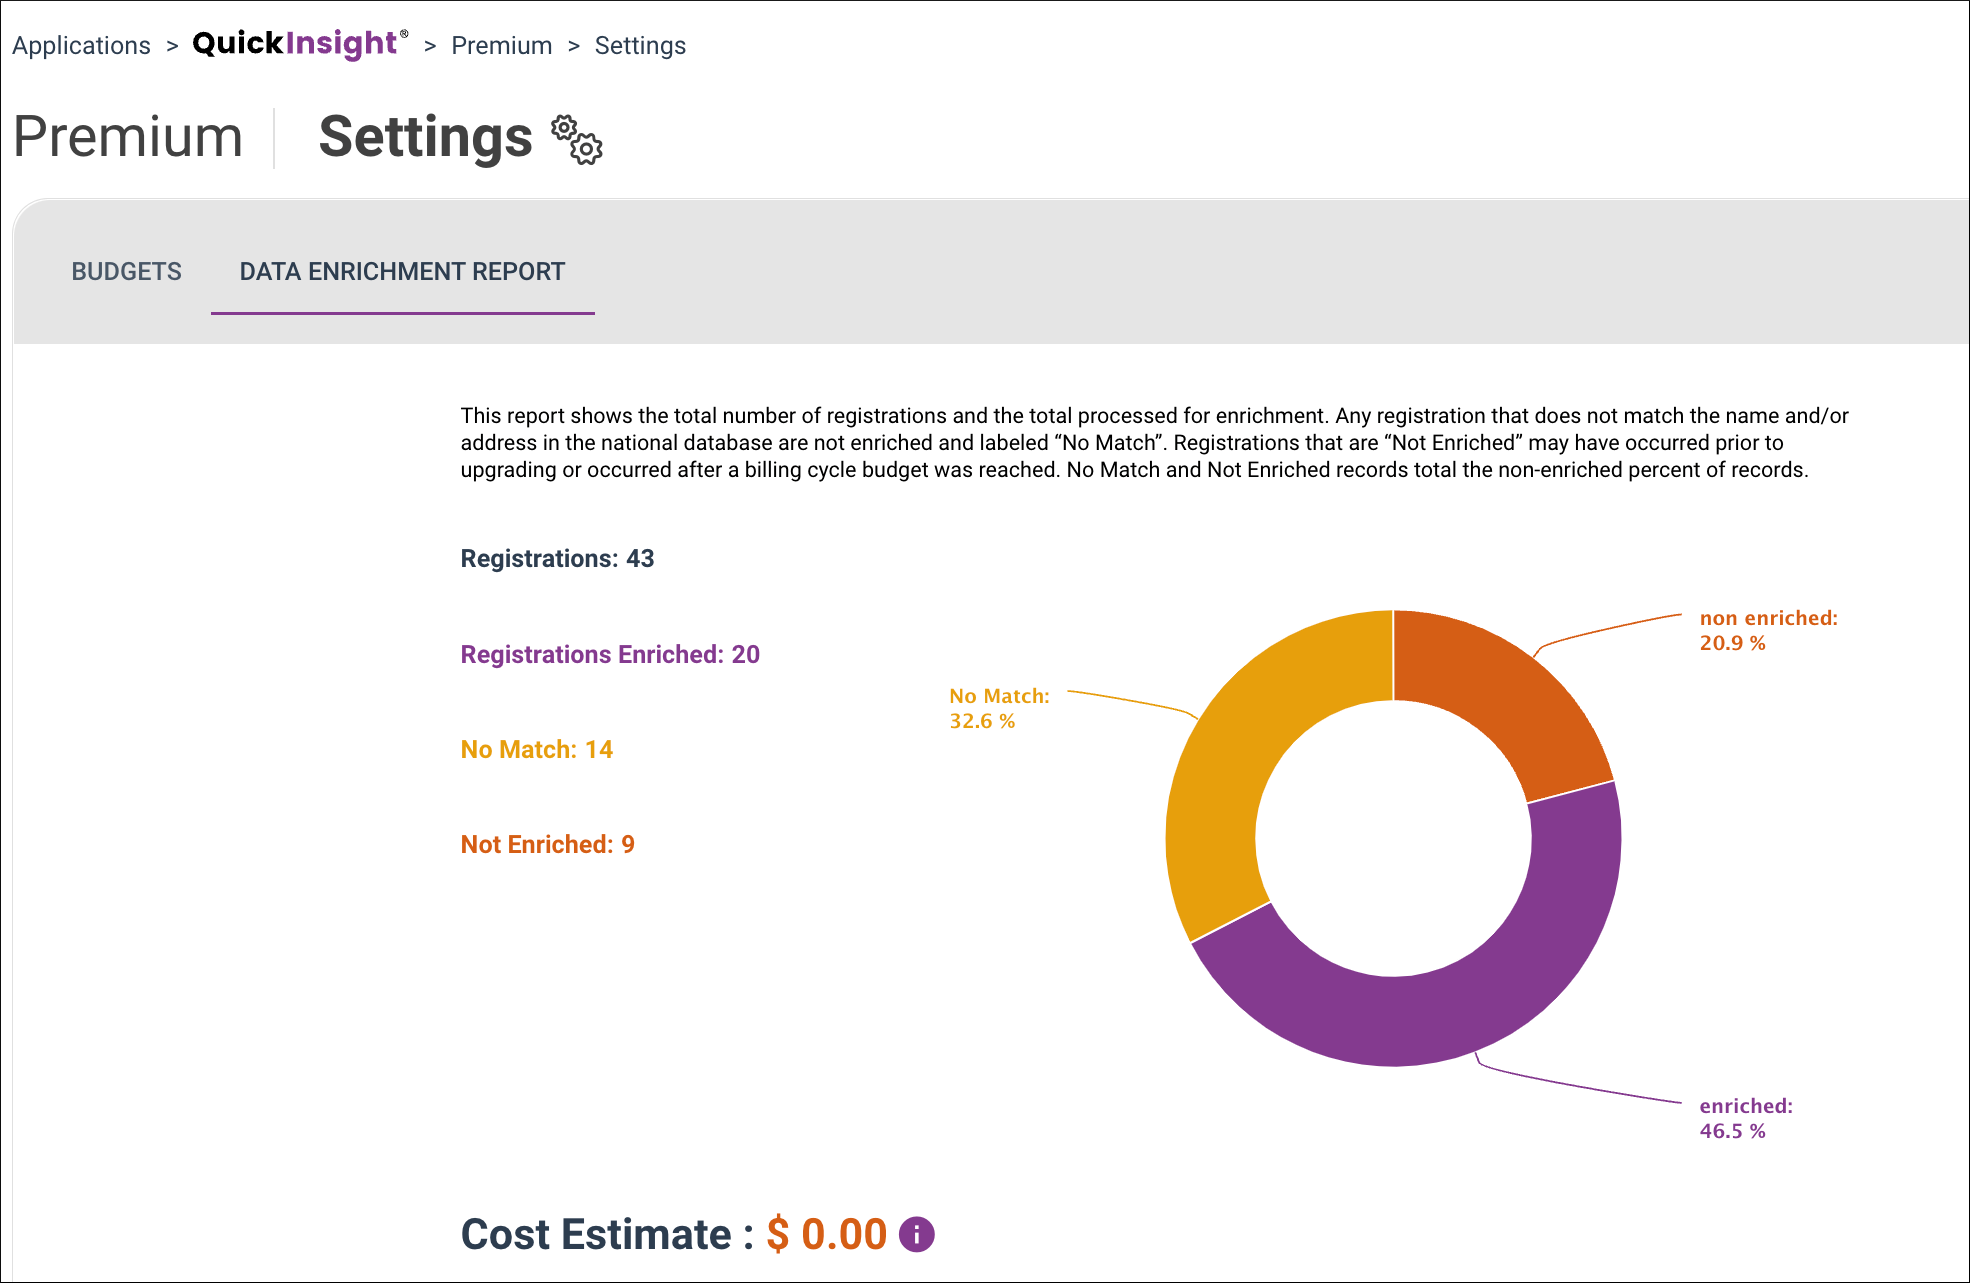Select the DATA ENRICHMENT REPORT tab

tap(402, 272)
